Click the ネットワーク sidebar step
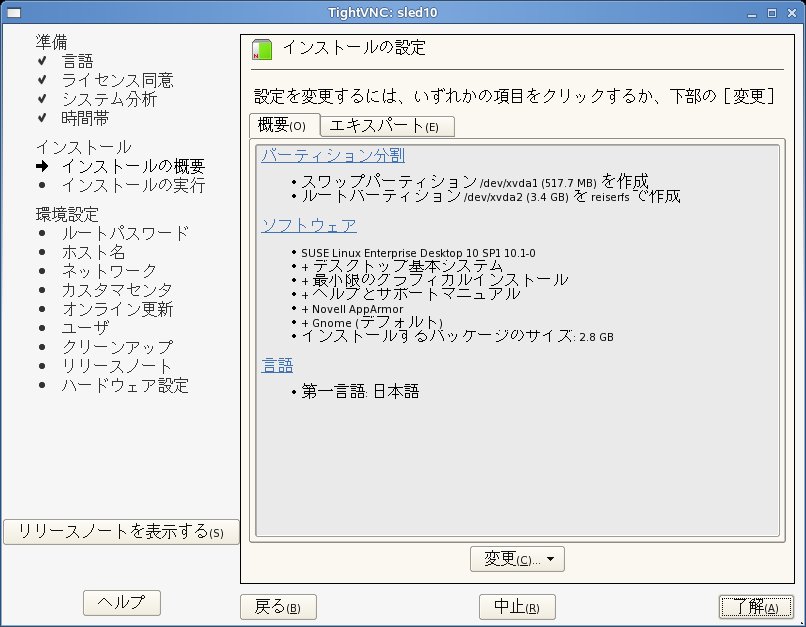Viewport: 806px width, 627px height. (109, 271)
